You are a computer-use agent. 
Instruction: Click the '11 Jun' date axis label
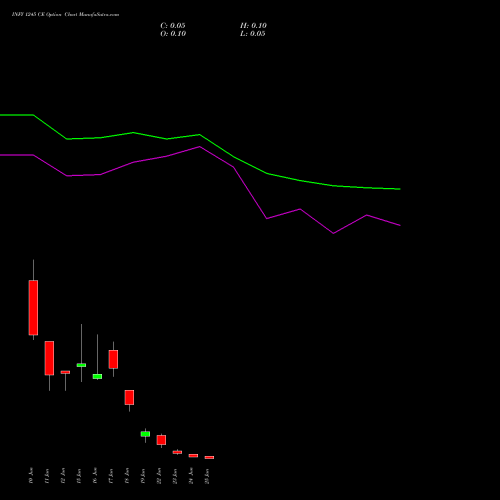pos(47,476)
